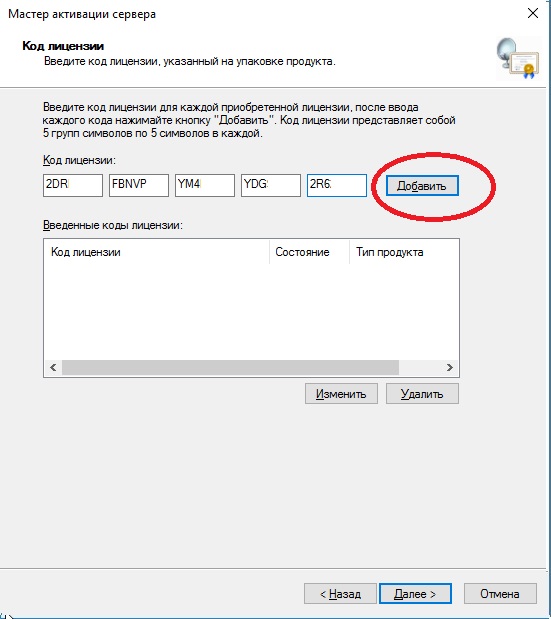Click the fifth license field 2R6
This screenshot has width=551, height=619.
[337, 186]
